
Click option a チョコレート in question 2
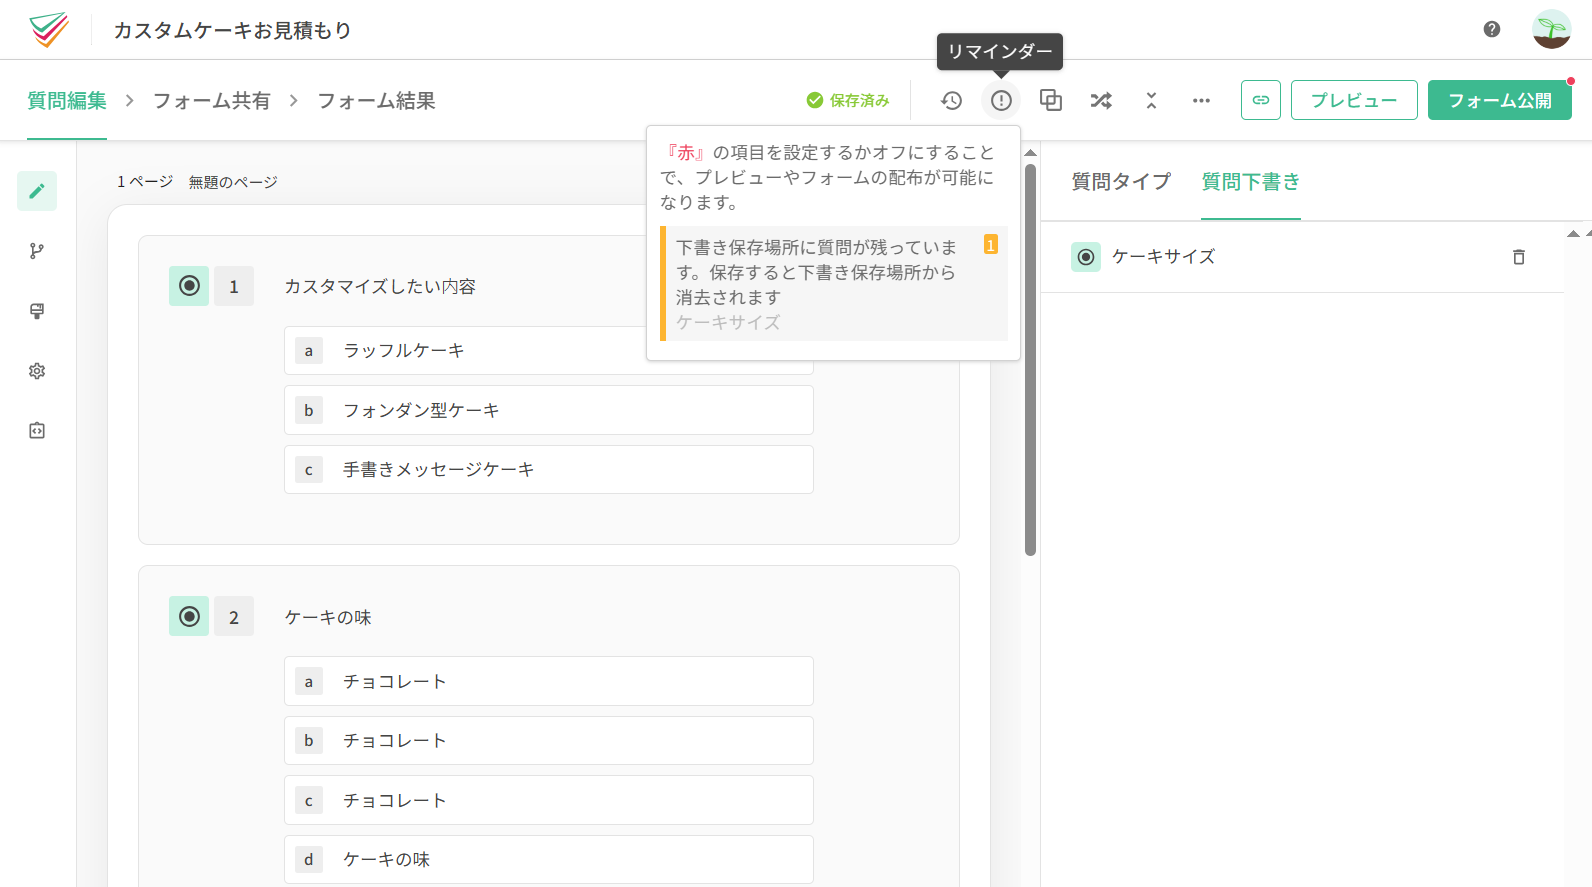549,681
